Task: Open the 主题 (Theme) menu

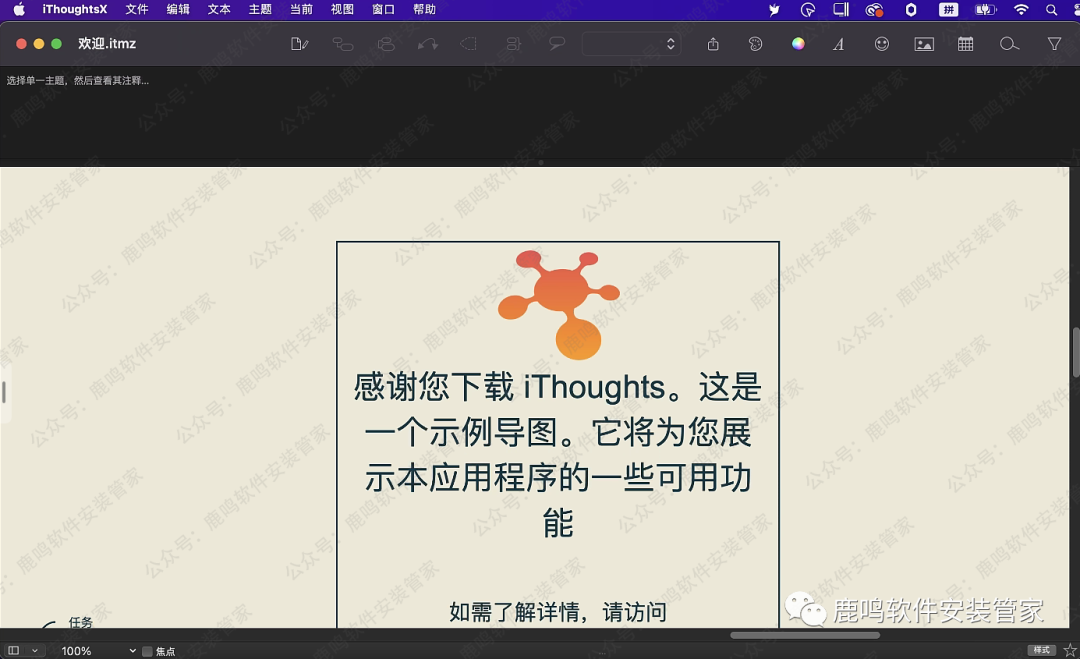Action: tap(260, 9)
